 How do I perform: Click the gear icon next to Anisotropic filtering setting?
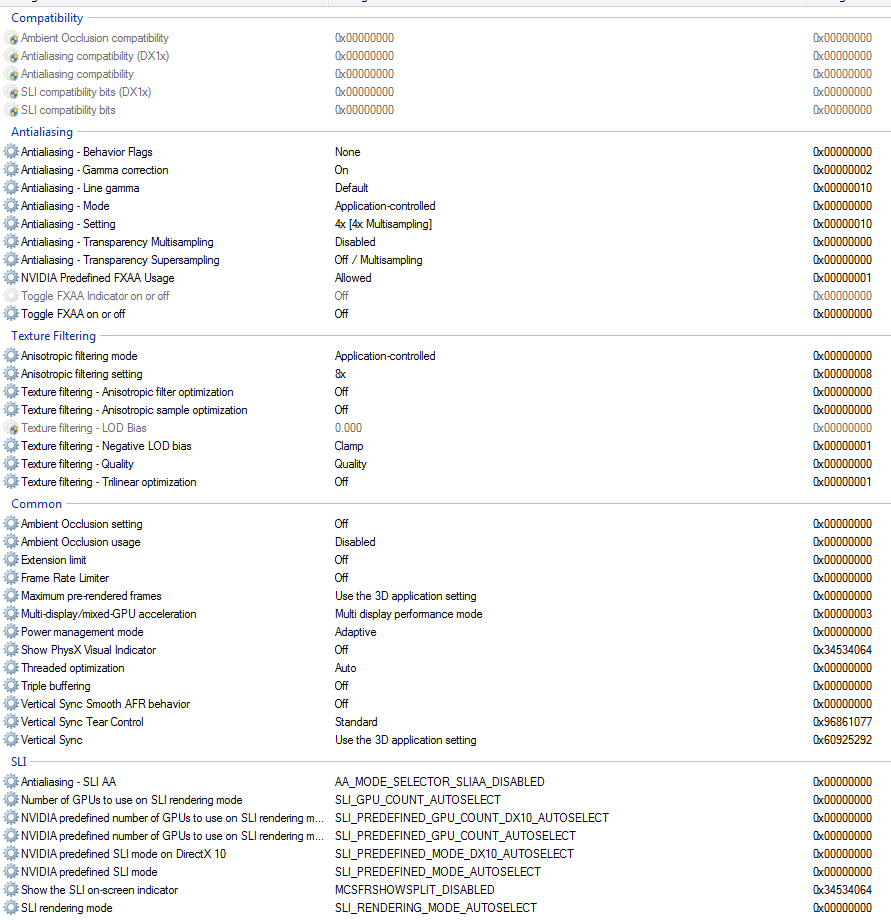coord(11,374)
